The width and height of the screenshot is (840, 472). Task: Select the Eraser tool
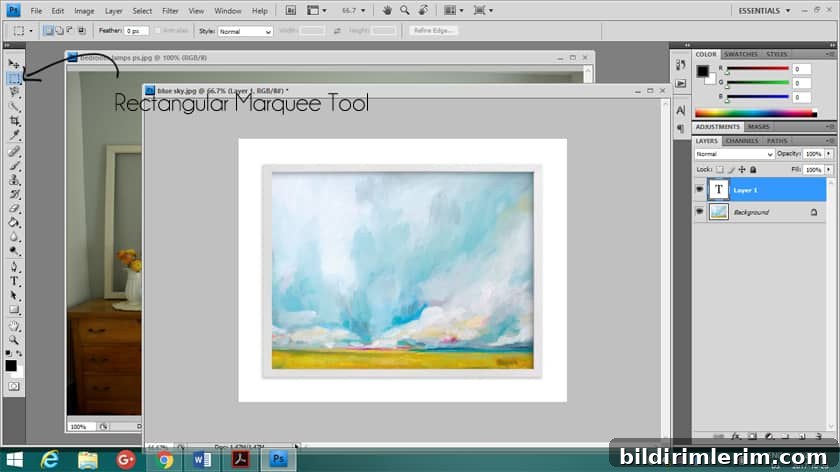[13, 208]
